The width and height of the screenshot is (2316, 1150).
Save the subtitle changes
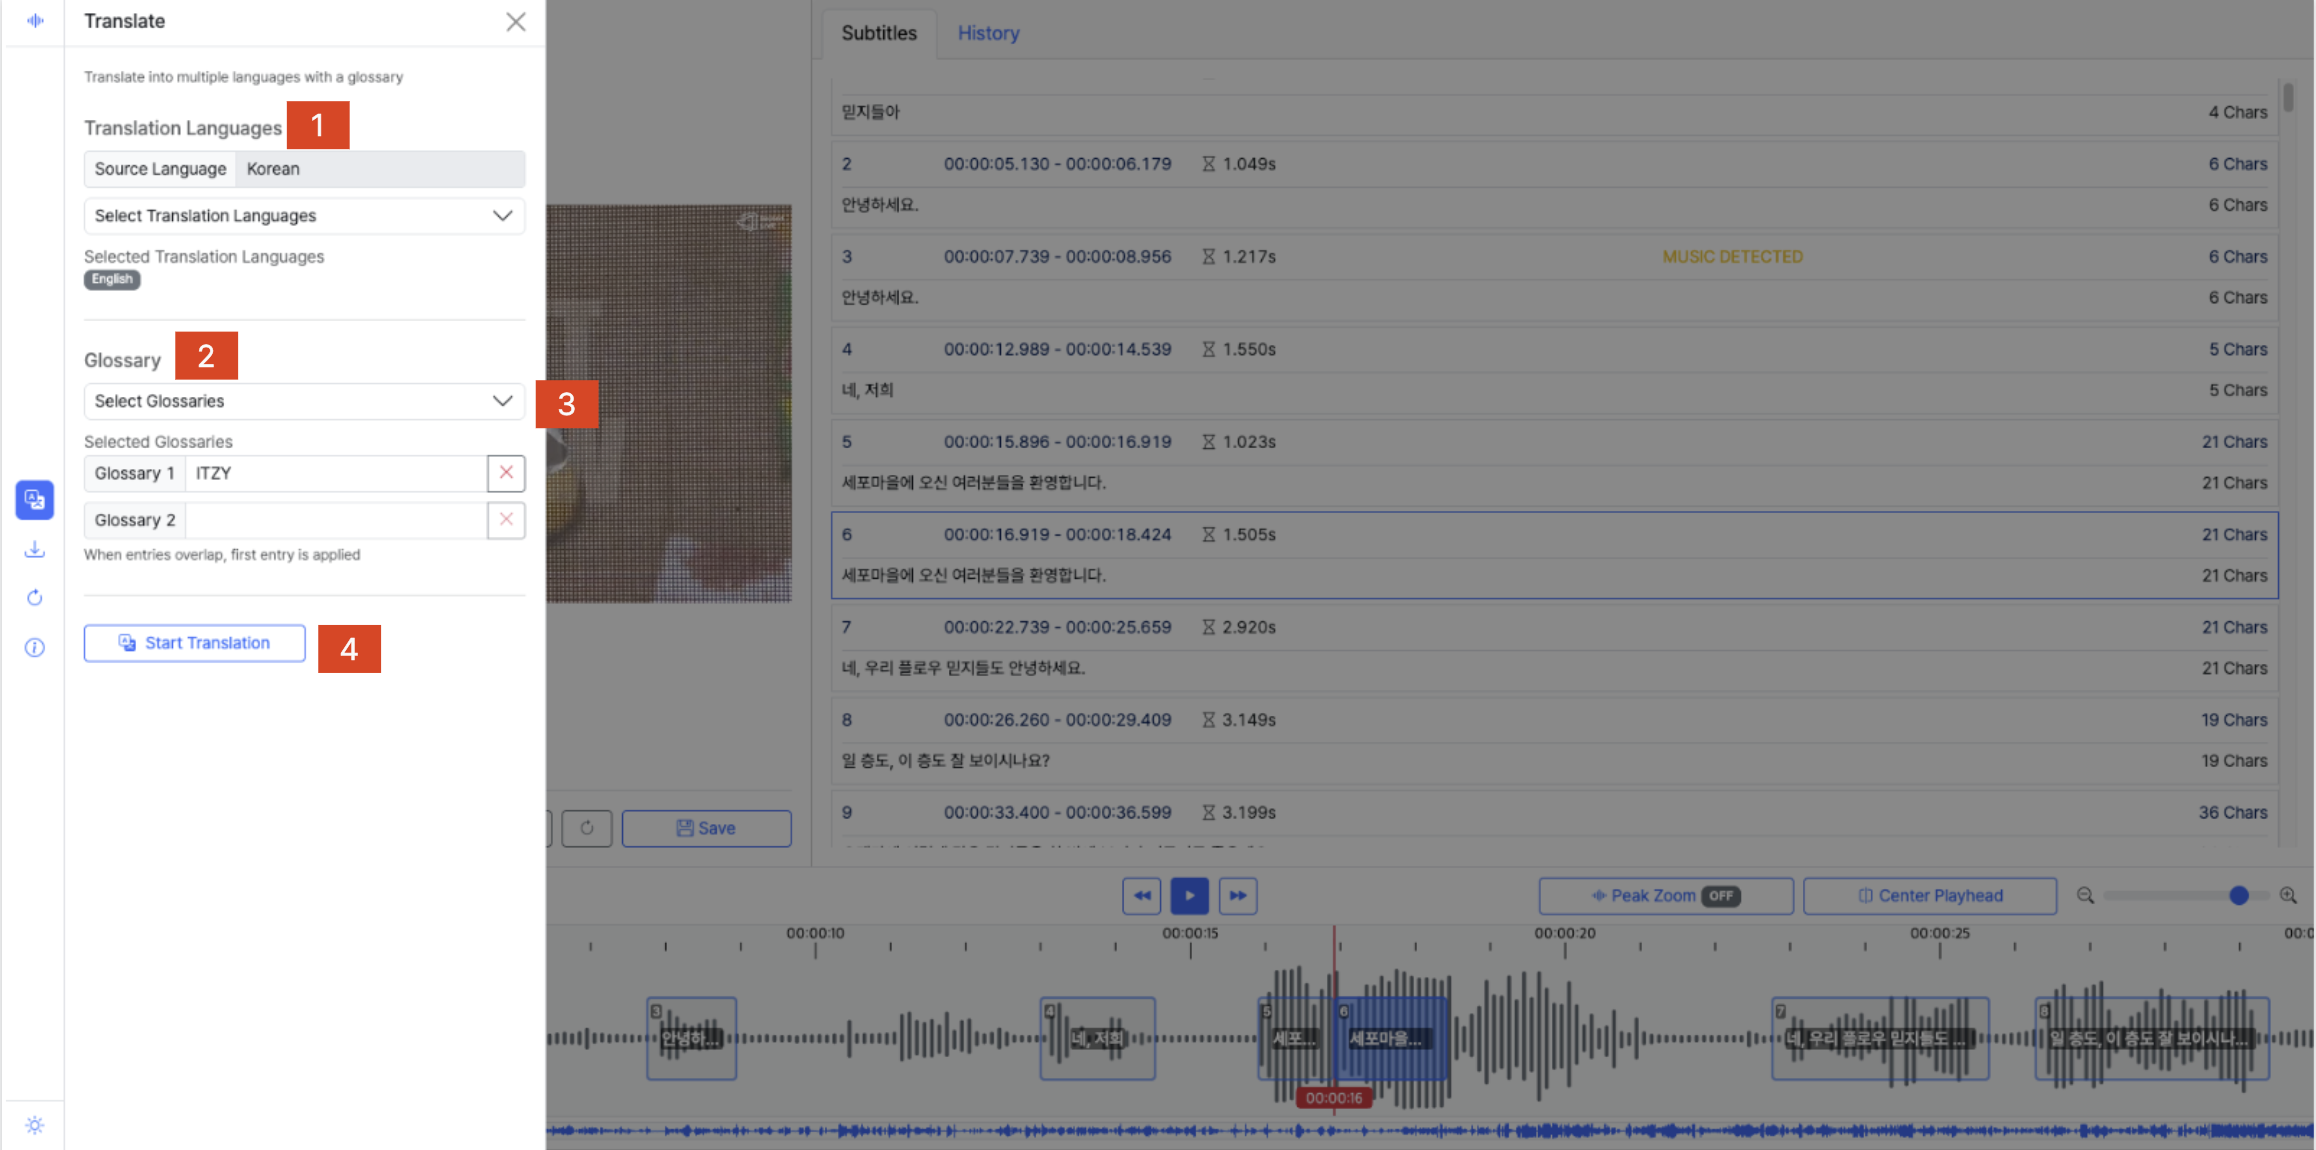click(x=707, y=828)
